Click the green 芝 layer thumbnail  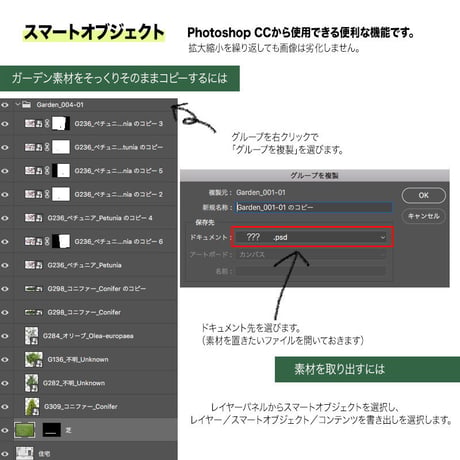coord(25,430)
